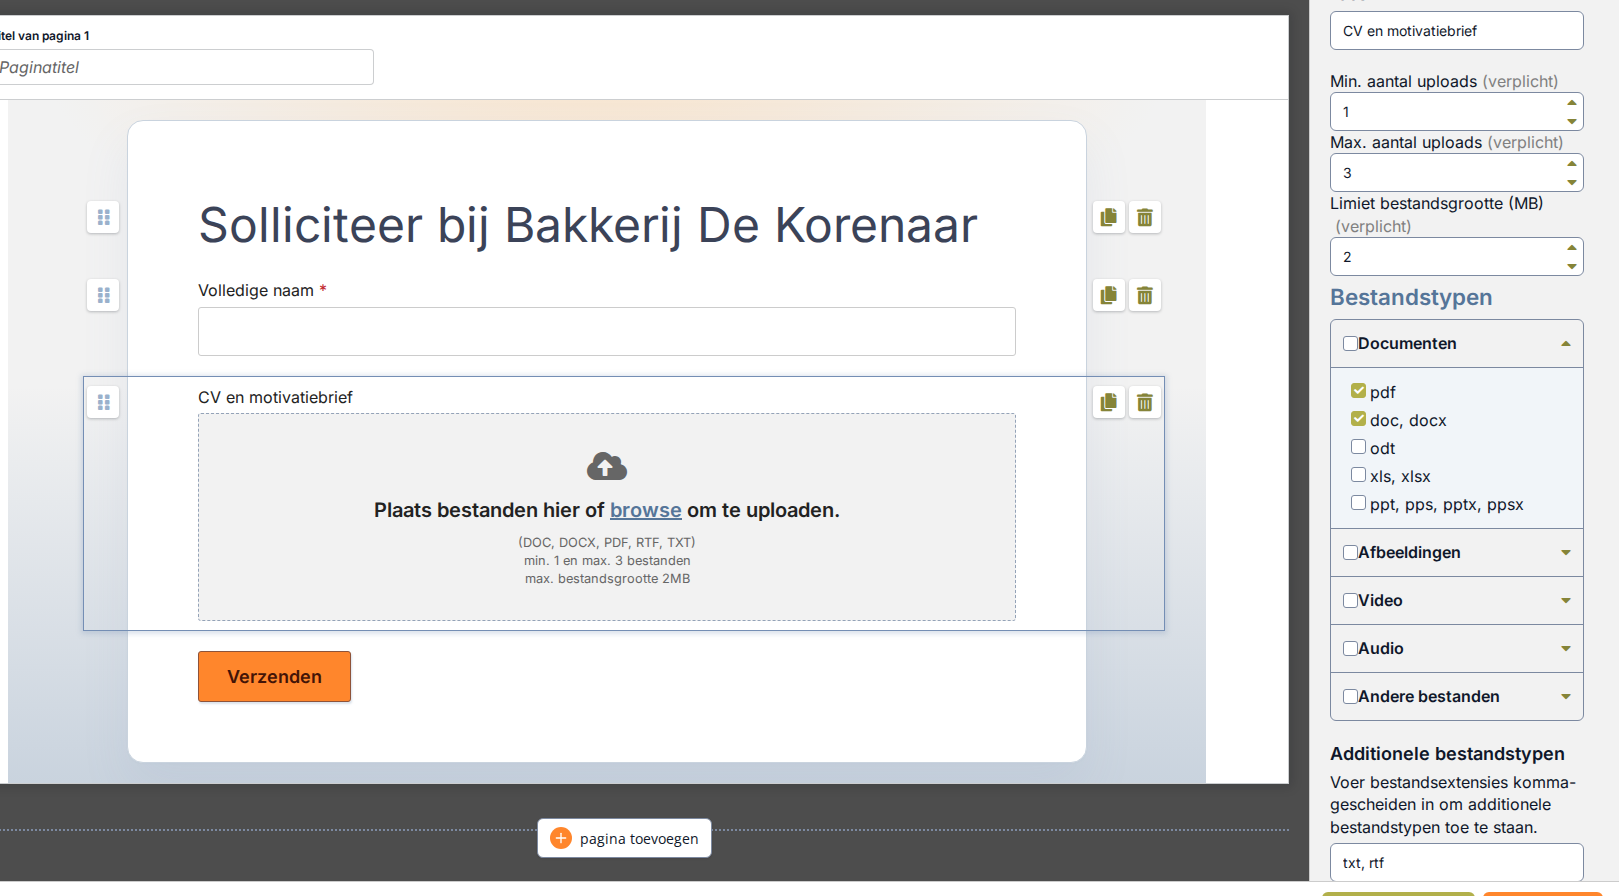Click the Limiet bestandsgrootte number field
This screenshot has width=1619, height=896.
point(1456,256)
